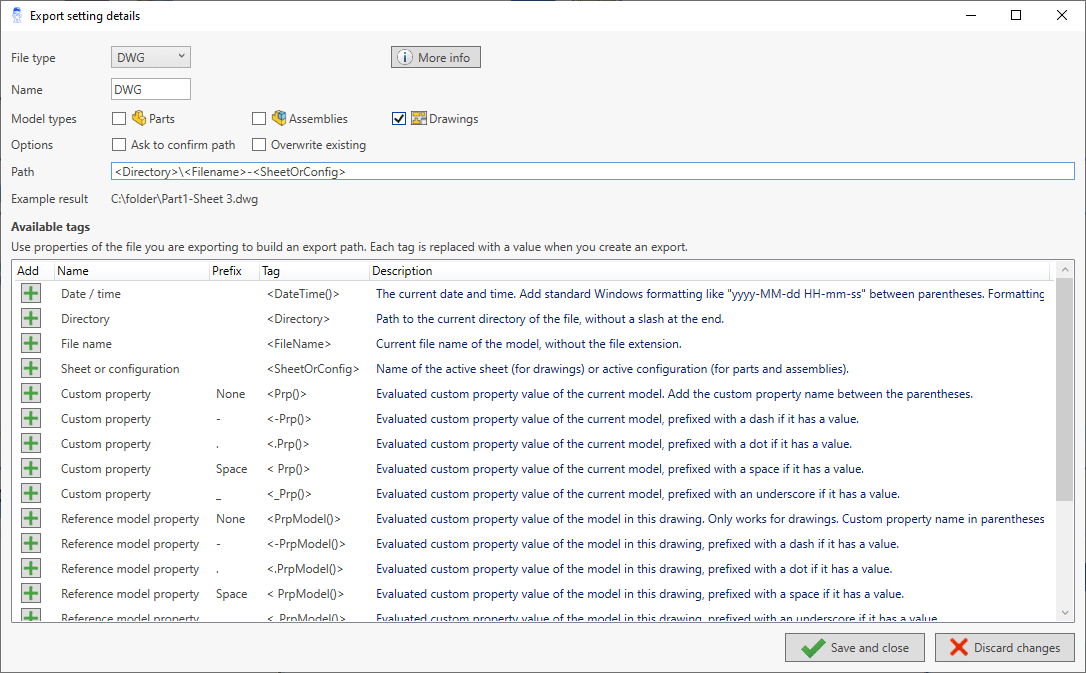
Task: Click the More info button
Action: pos(435,57)
